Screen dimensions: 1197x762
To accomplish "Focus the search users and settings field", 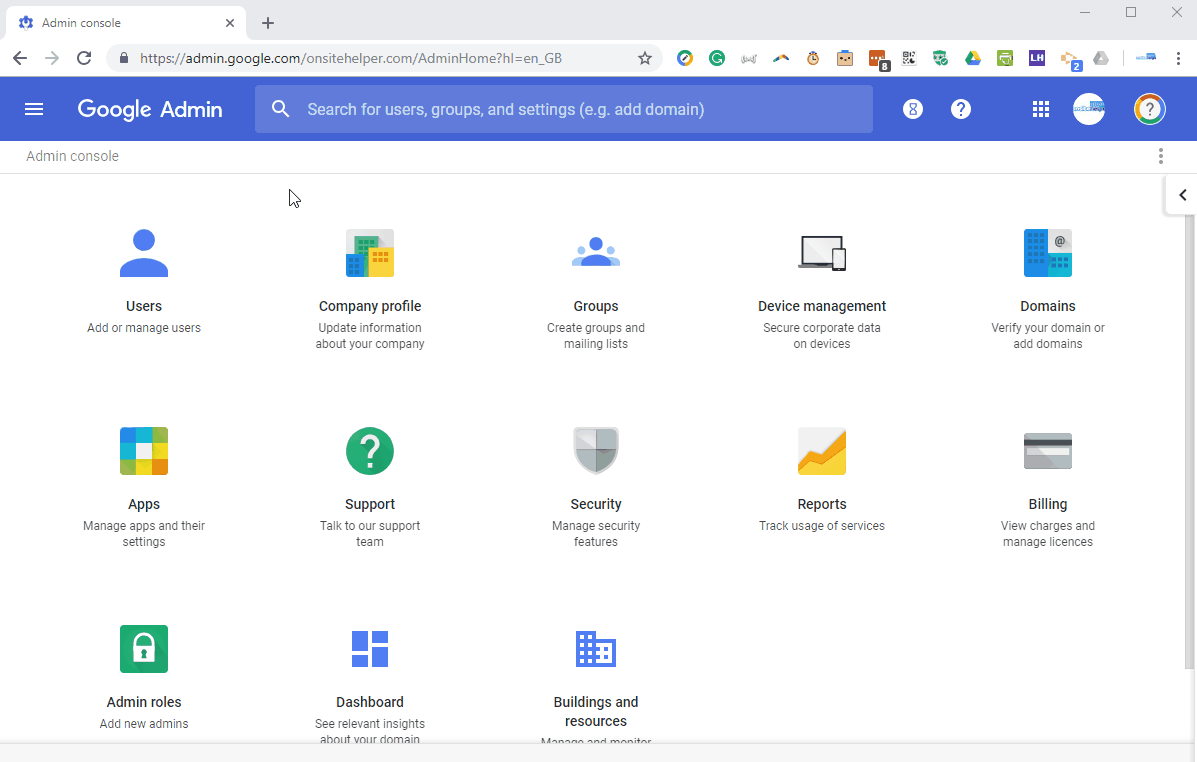I will pos(563,109).
